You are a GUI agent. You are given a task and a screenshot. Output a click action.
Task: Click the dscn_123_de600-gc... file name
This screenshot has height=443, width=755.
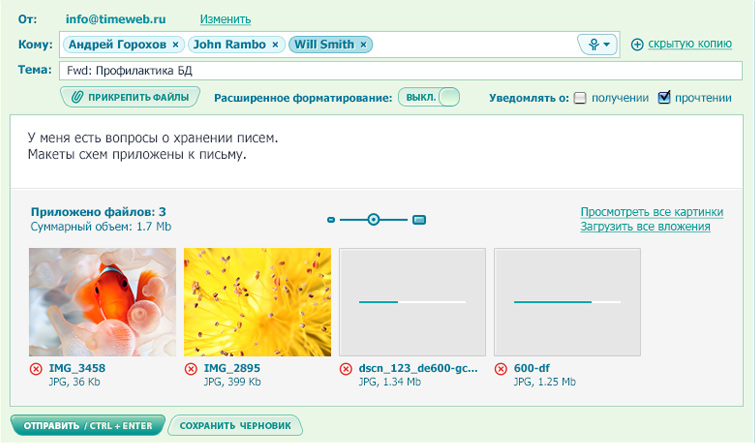(x=418, y=368)
